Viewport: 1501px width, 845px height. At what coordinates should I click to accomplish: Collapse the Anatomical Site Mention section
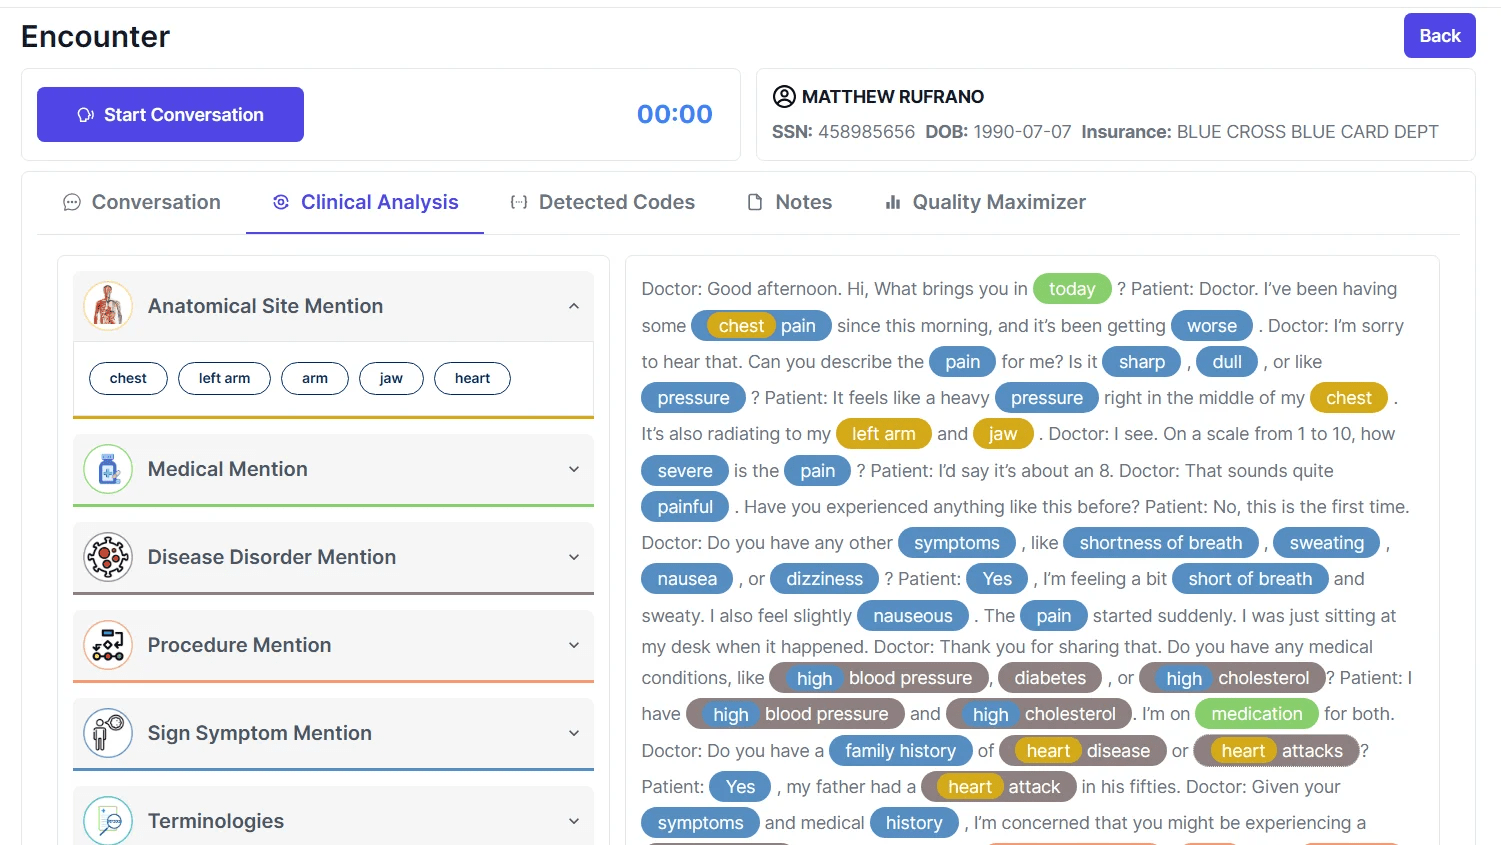[x=573, y=306]
